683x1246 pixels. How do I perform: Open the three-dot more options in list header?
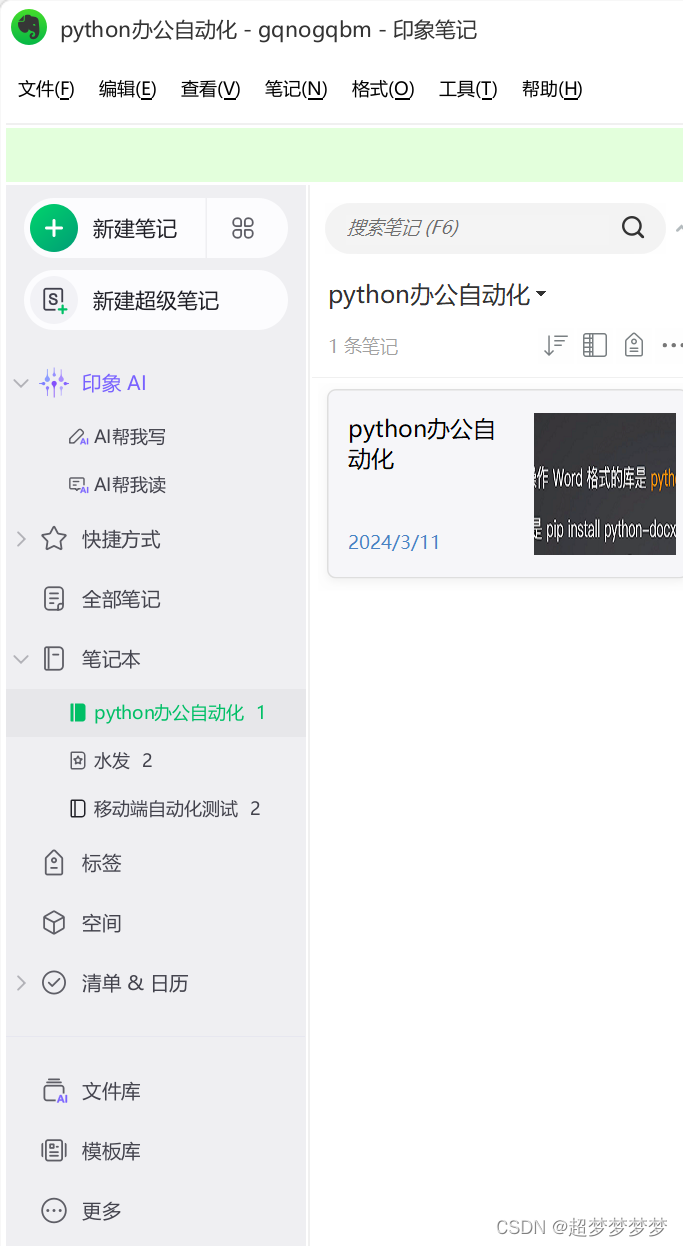673,346
